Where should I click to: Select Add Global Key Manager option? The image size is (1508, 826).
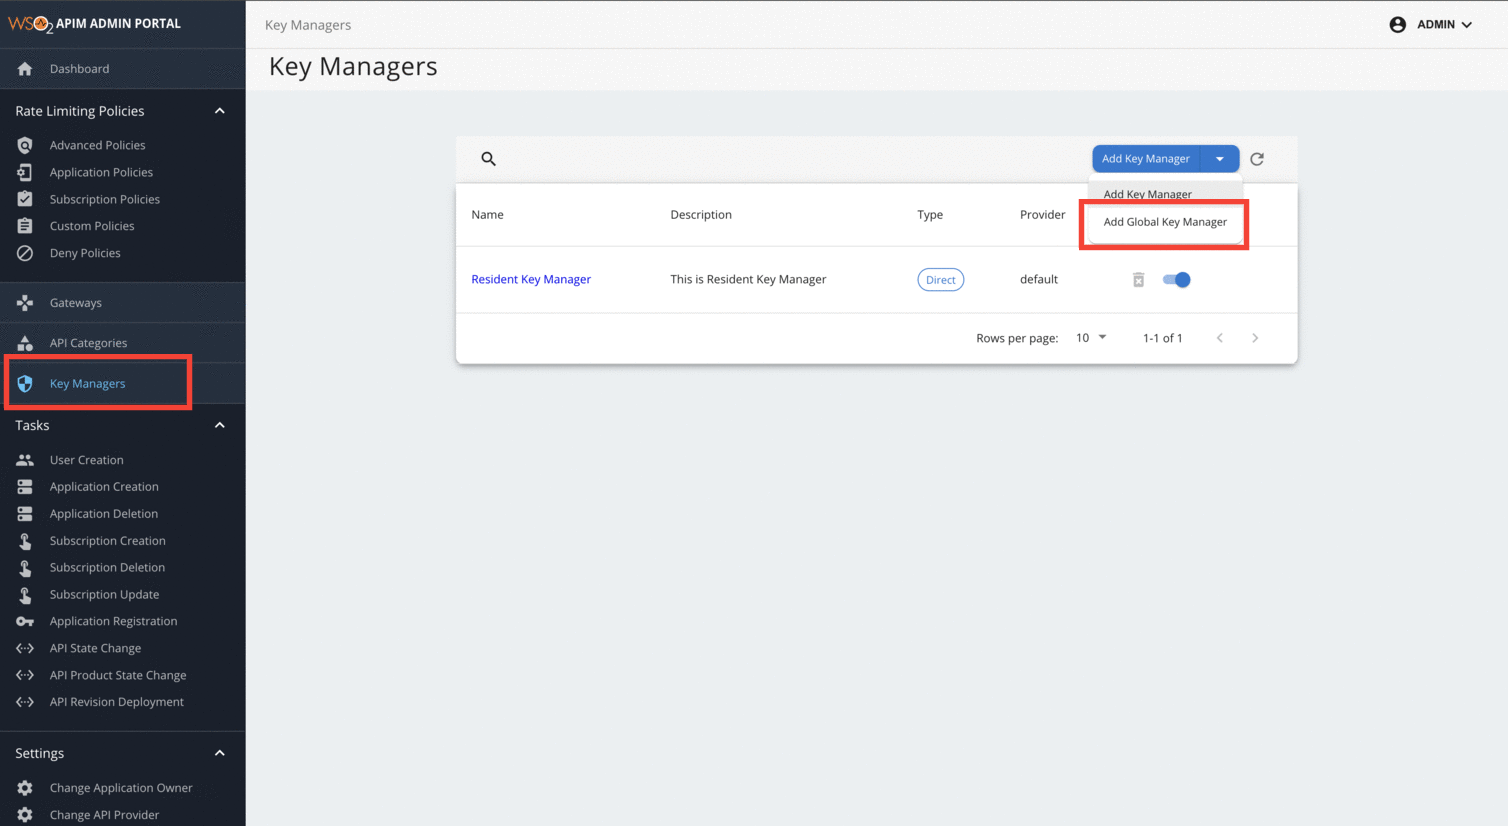point(1164,222)
